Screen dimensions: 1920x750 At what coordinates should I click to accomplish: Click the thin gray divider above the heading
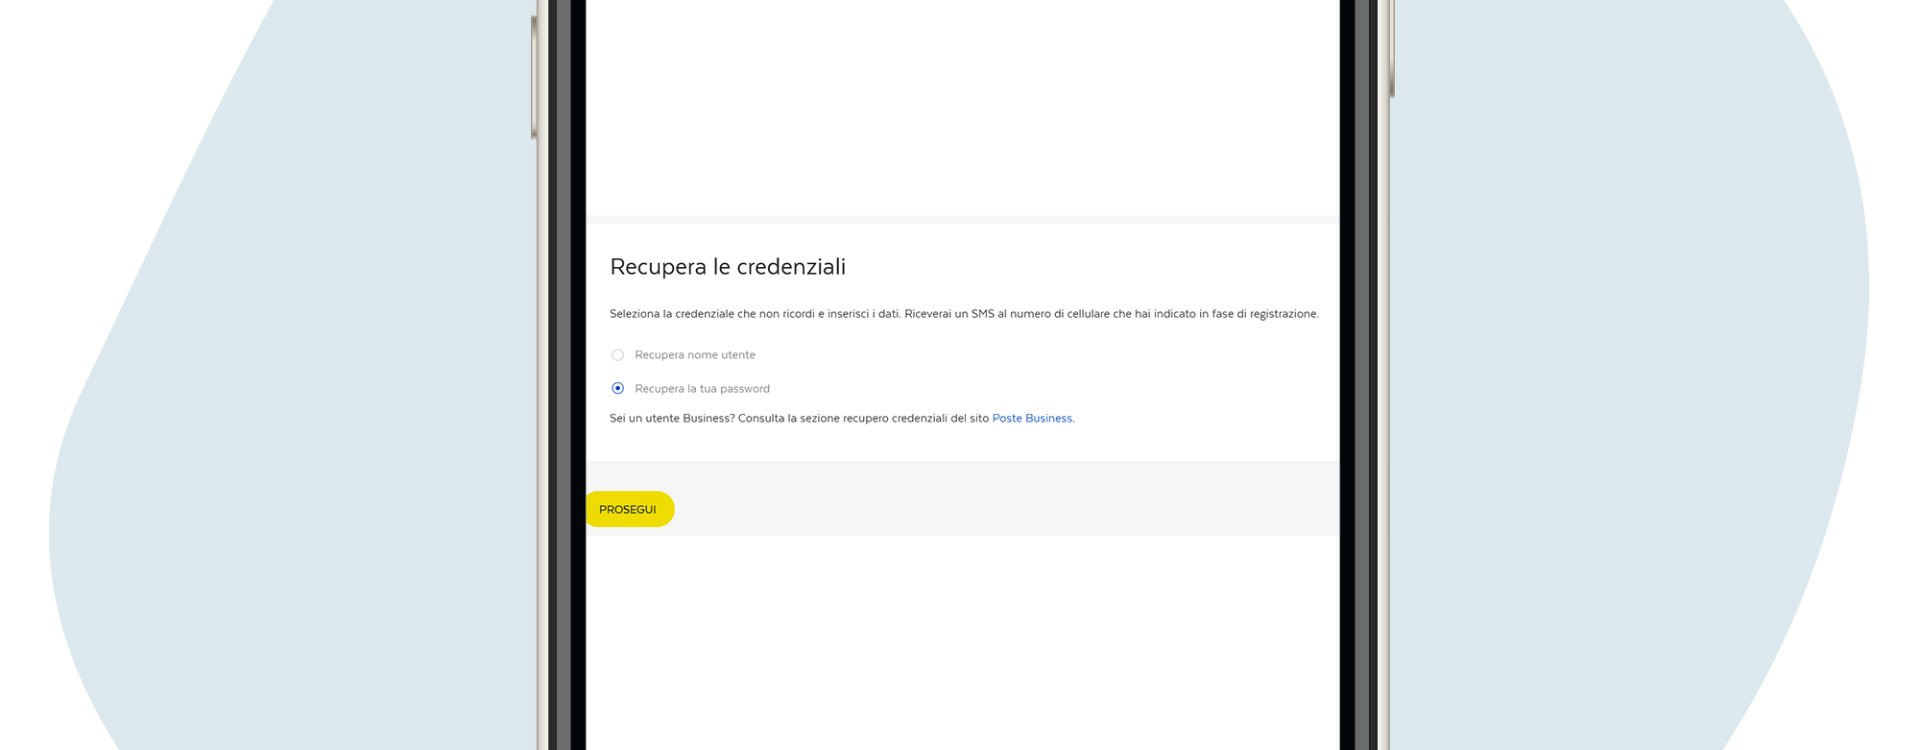pos(962,219)
